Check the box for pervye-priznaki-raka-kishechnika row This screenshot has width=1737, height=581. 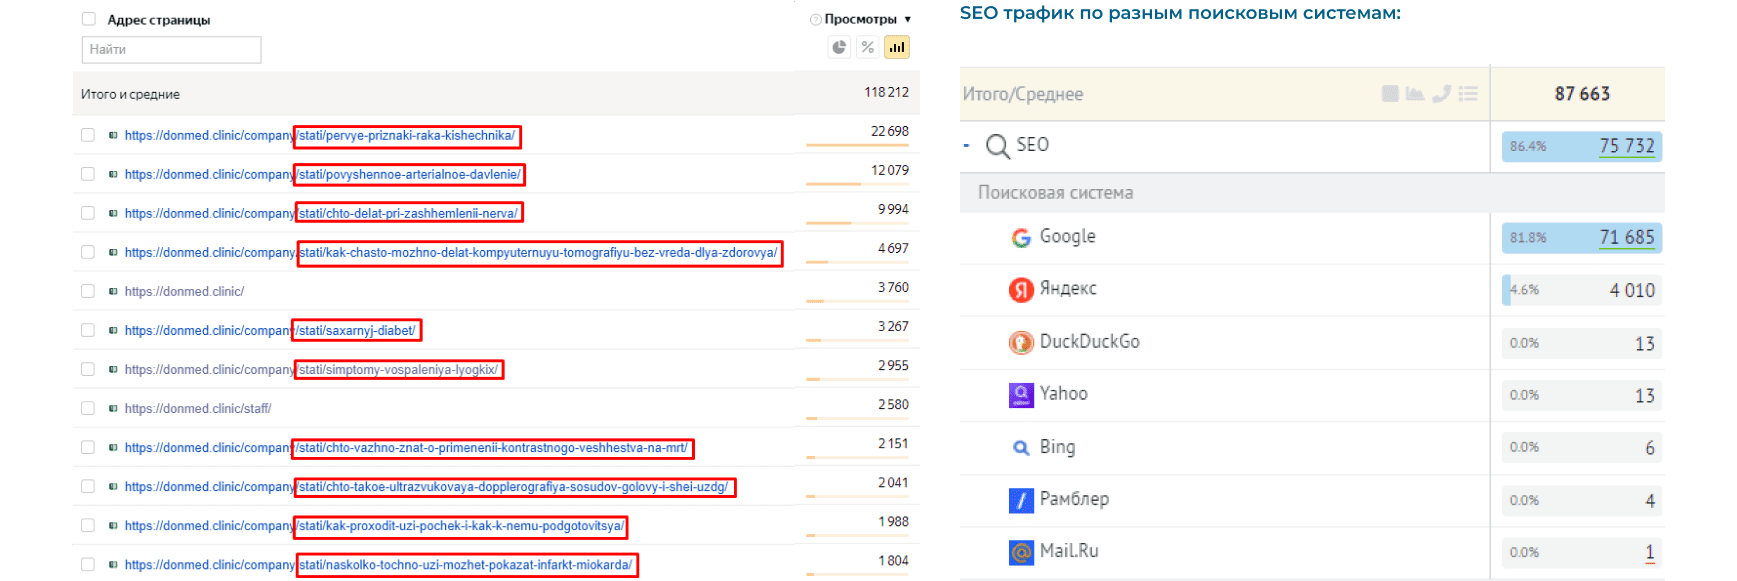click(88, 135)
